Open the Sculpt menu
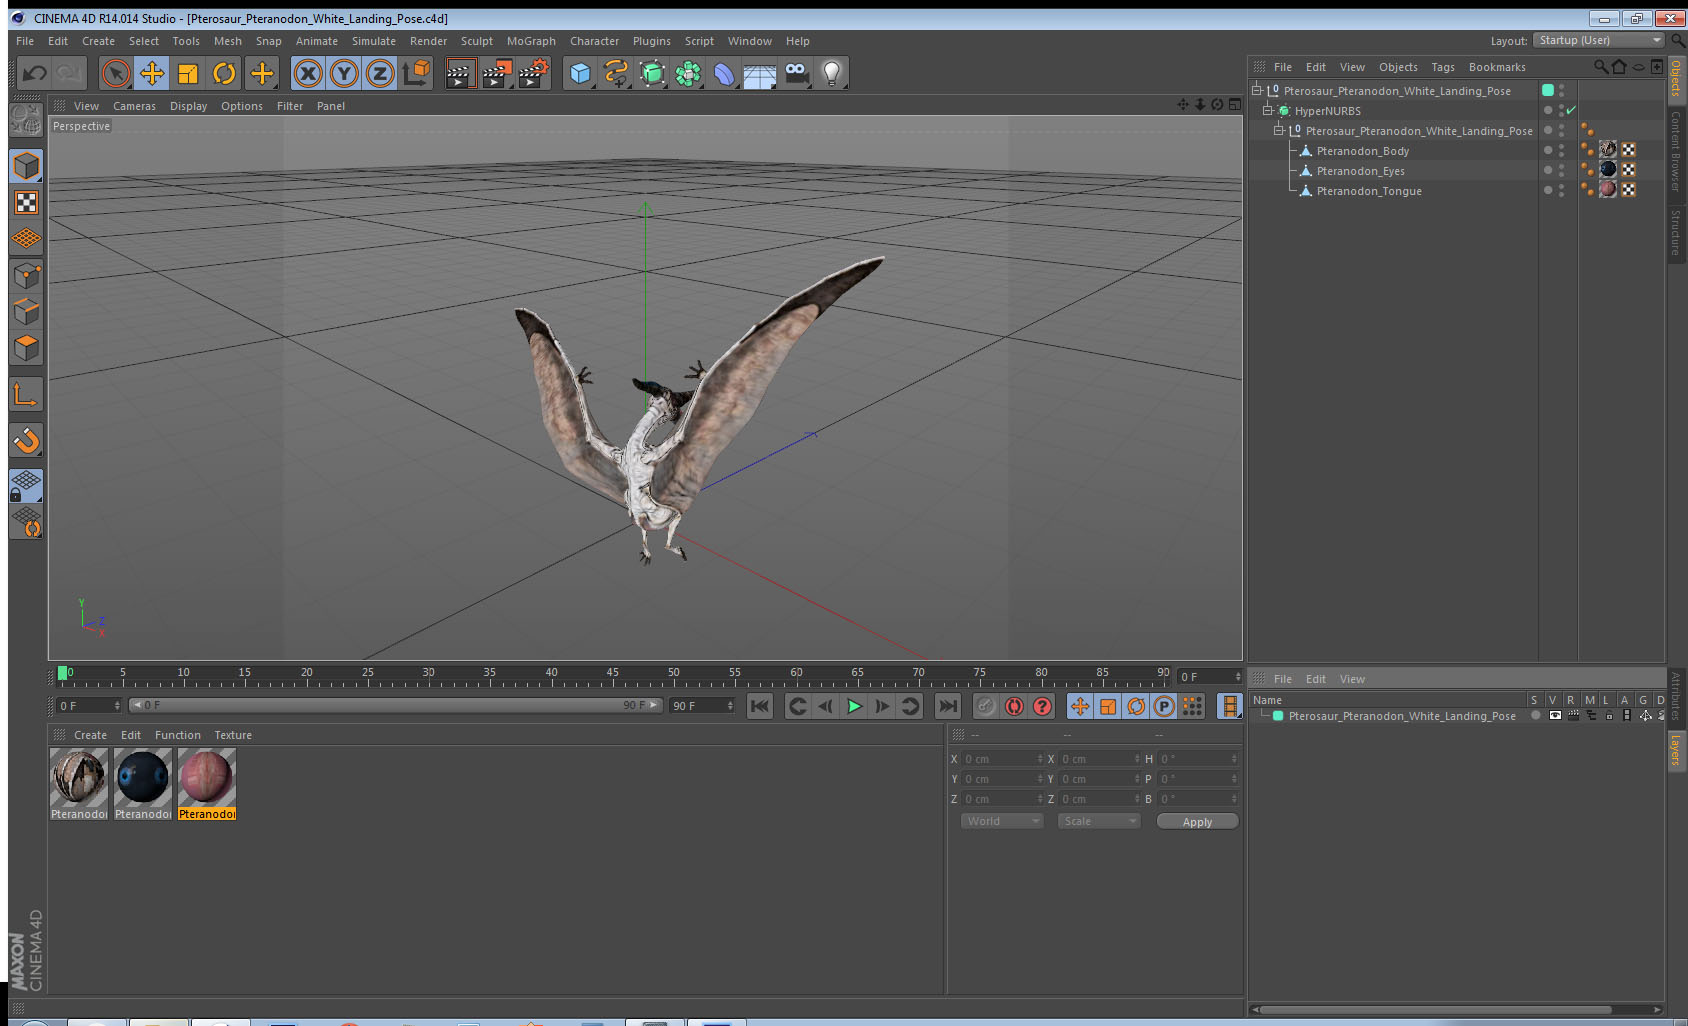Viewport: 1688px width, 1026px height. click(x=477, y=41)
